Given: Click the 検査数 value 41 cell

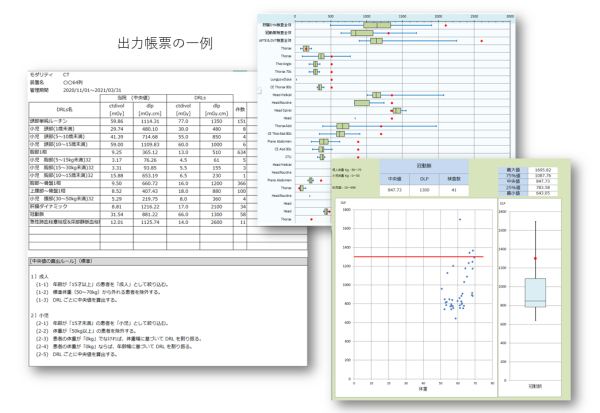Looking at the screenshot, I should click(454, 188).
